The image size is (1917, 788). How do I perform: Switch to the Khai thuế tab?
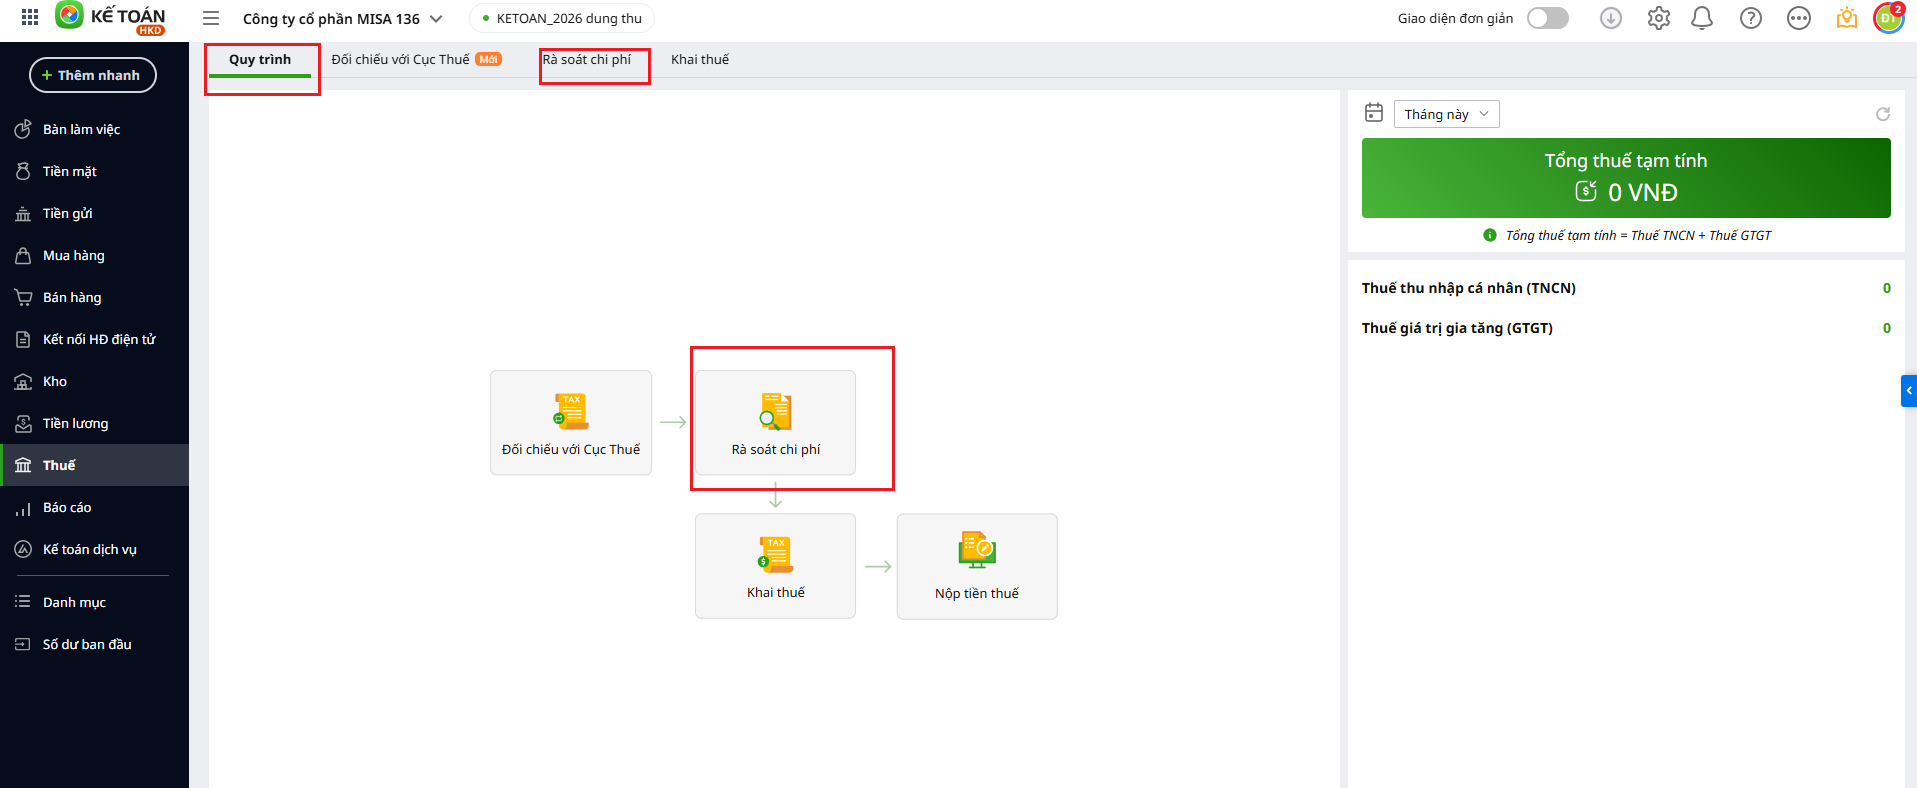pyautogui.click(x=699, y=60)
